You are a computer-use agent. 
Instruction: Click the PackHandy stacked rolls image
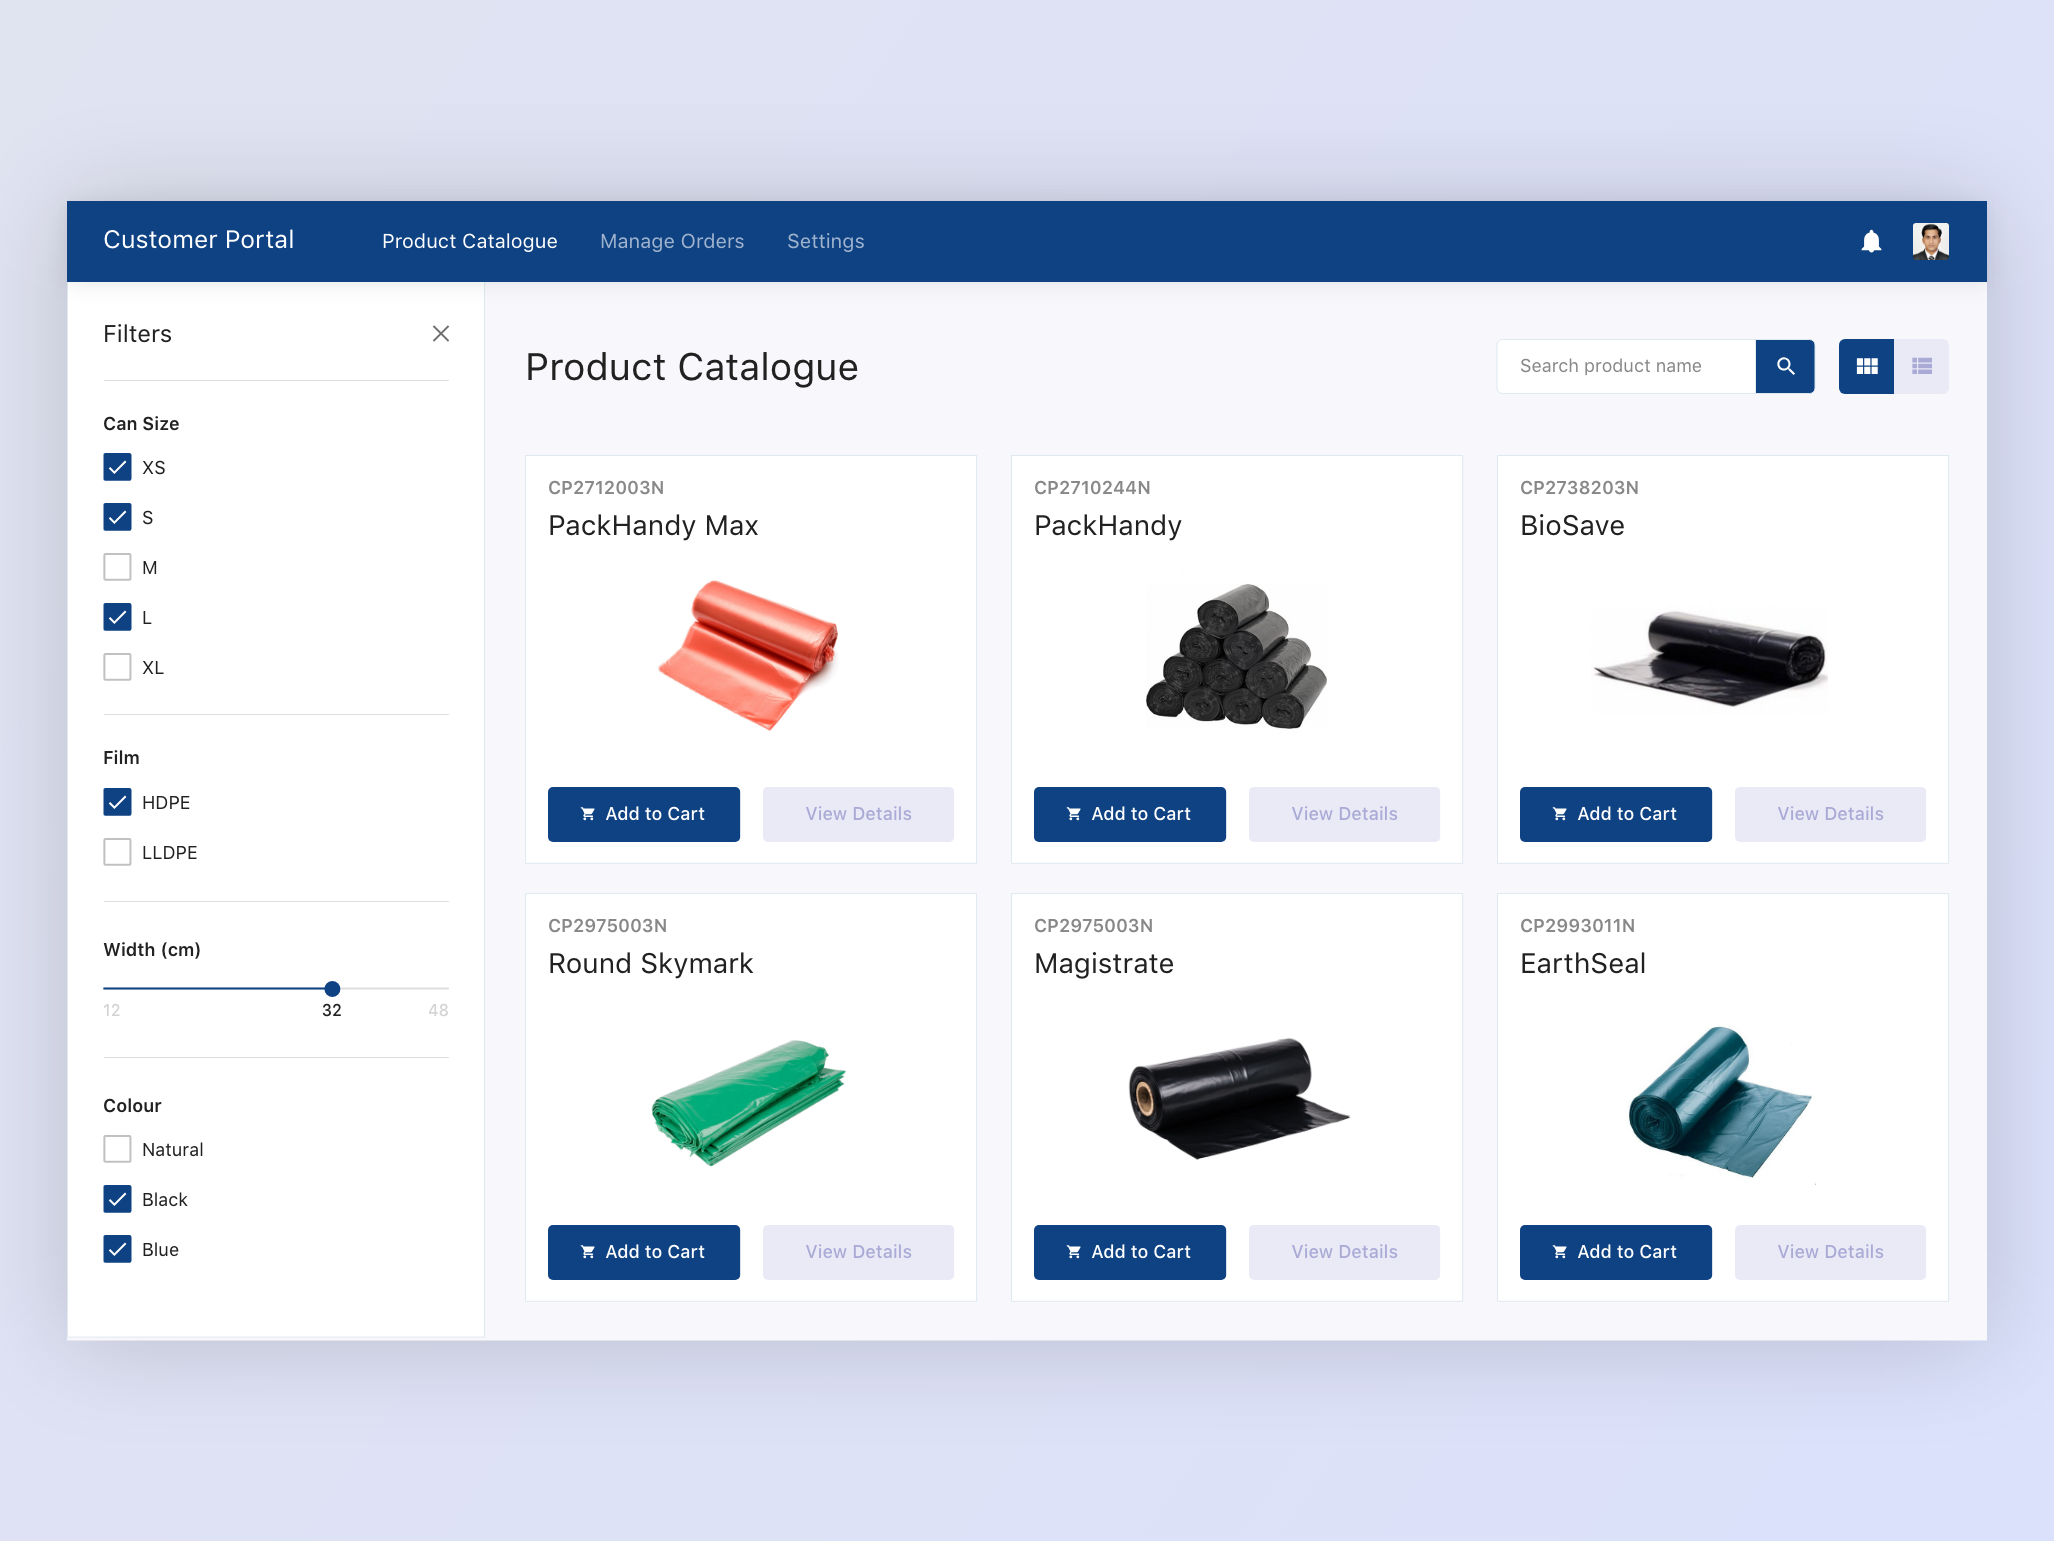(x=1237, y=657)
